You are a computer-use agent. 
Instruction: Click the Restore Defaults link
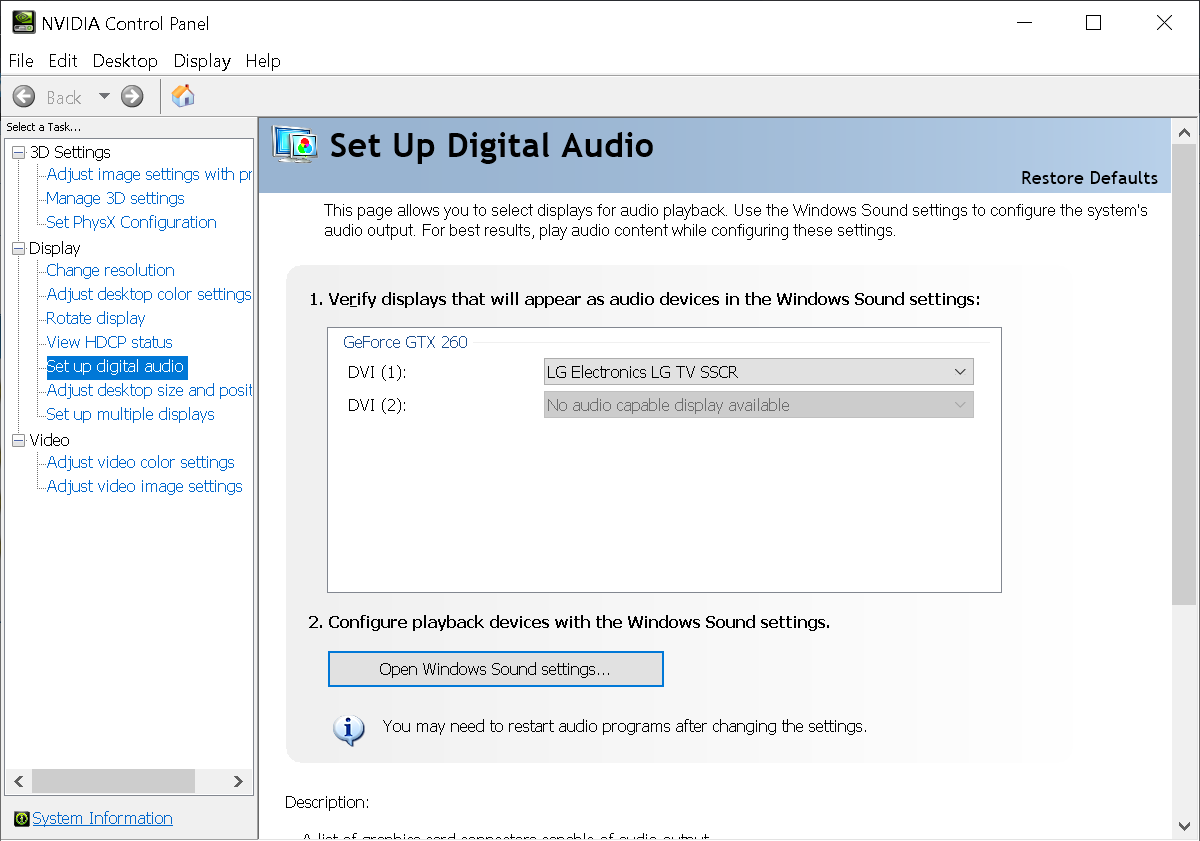point(1089,178)
